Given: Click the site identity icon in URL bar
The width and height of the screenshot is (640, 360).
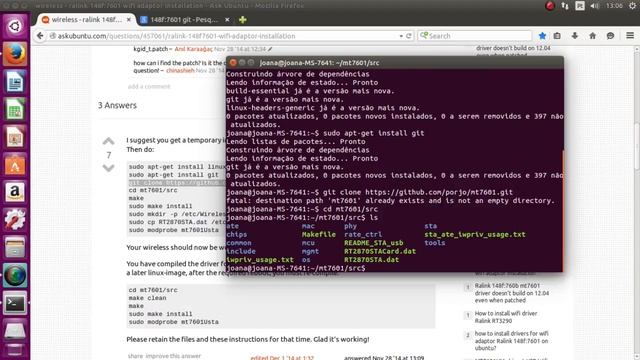Looking at the screenshot, I should coord(53,36).
